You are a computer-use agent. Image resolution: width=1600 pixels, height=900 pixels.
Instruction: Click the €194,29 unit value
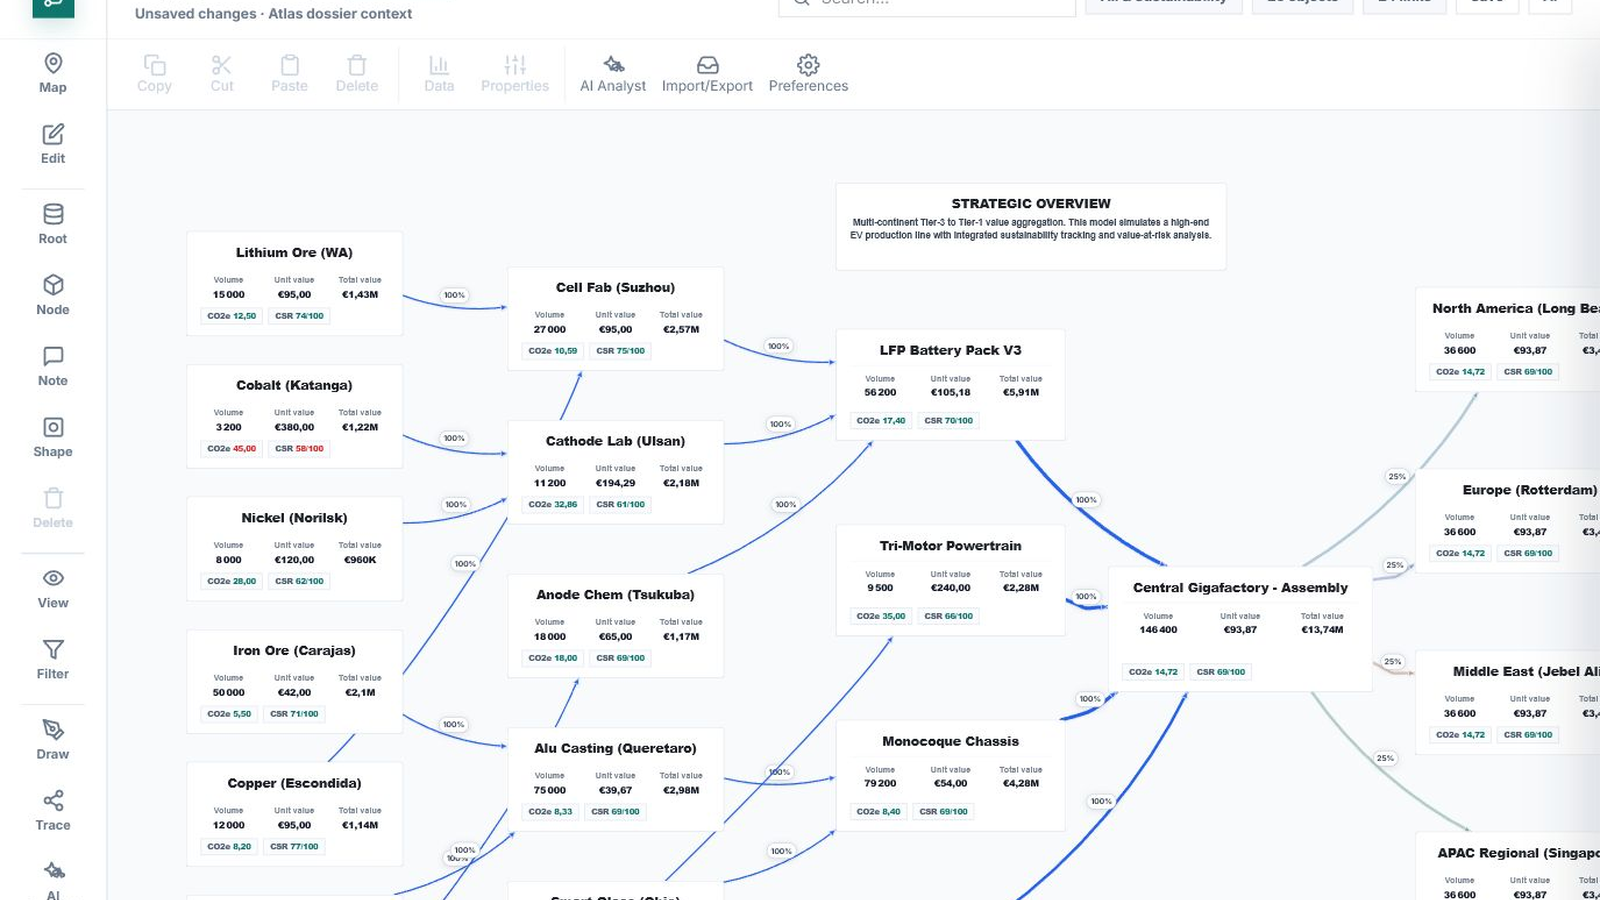(615, 483)
